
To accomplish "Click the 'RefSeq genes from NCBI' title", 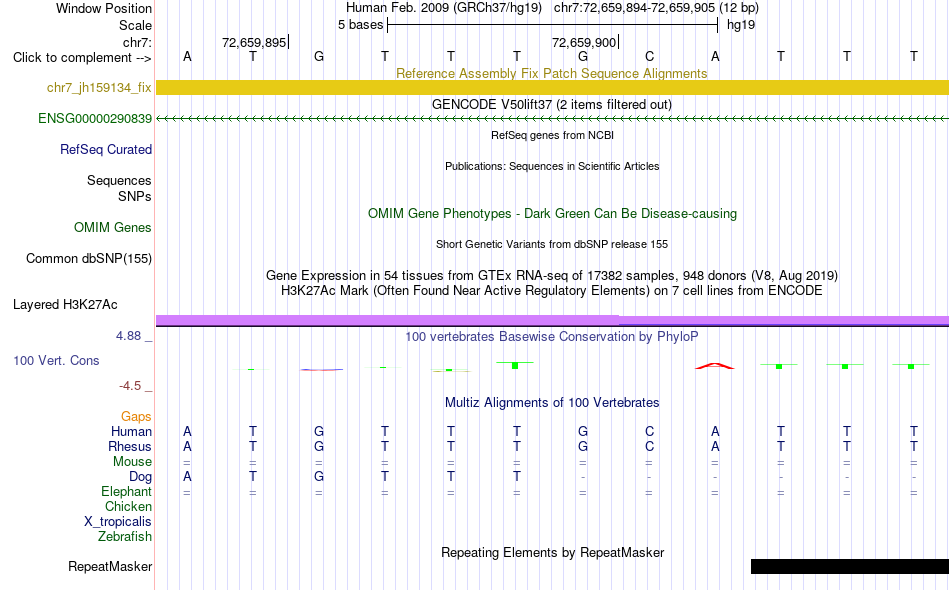I will coord(552,135).
